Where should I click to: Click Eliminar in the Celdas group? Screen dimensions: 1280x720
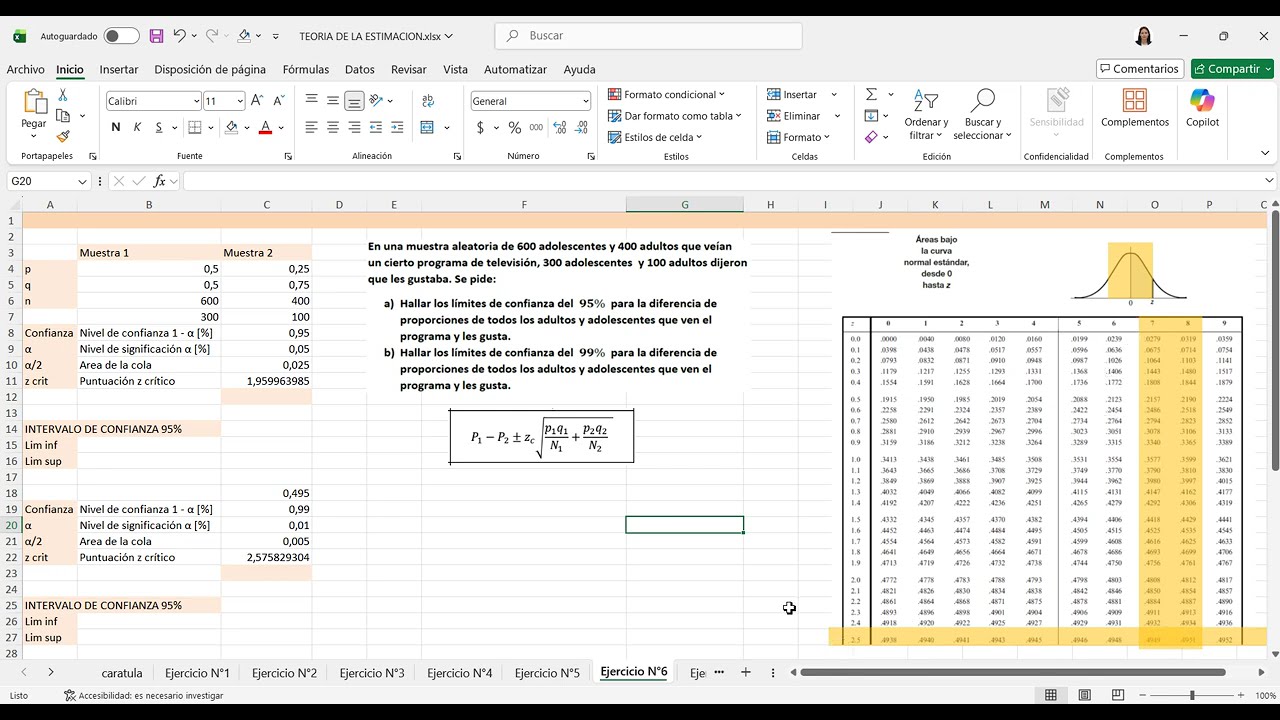click(794, 116)
